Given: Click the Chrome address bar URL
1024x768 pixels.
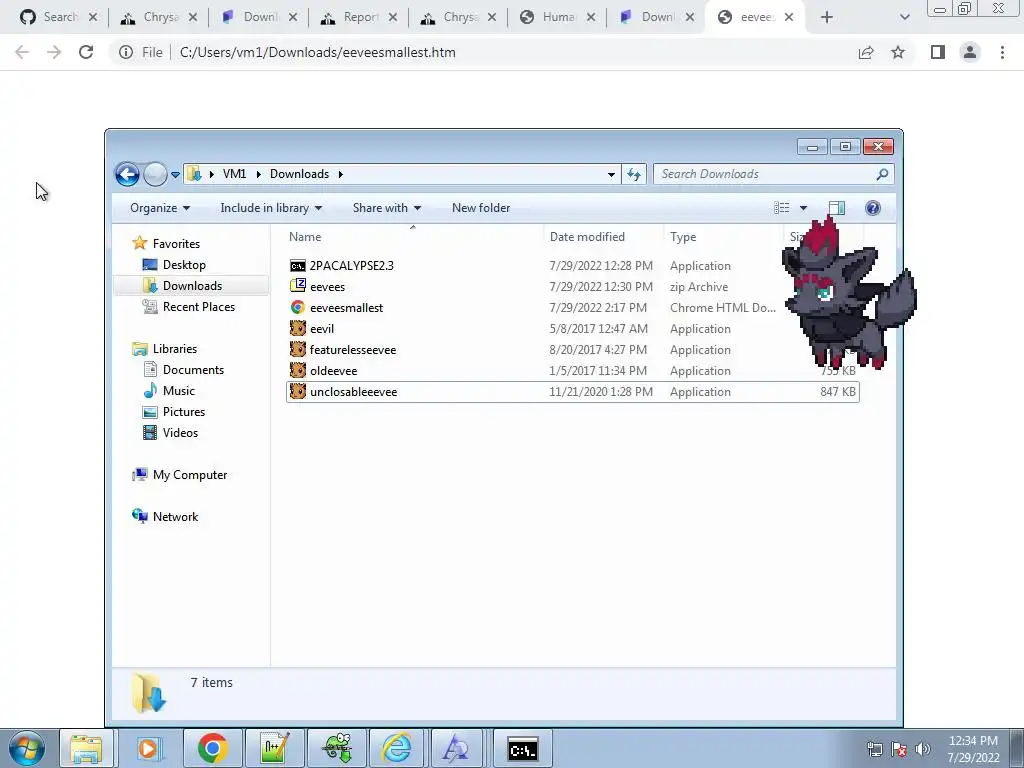Looking at the screenshot, I should pyautogui.click(x=317, y=52).
